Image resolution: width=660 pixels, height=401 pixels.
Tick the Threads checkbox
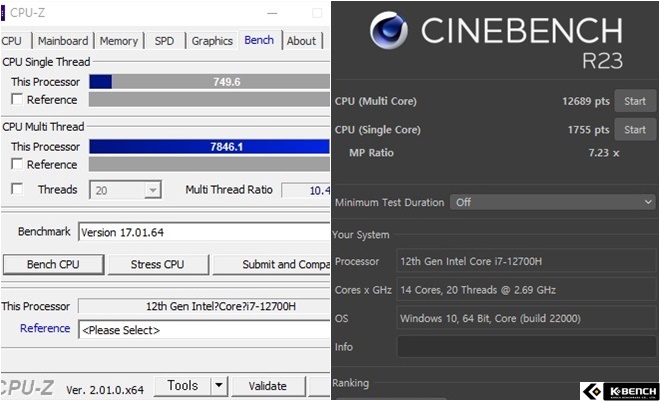17,189
